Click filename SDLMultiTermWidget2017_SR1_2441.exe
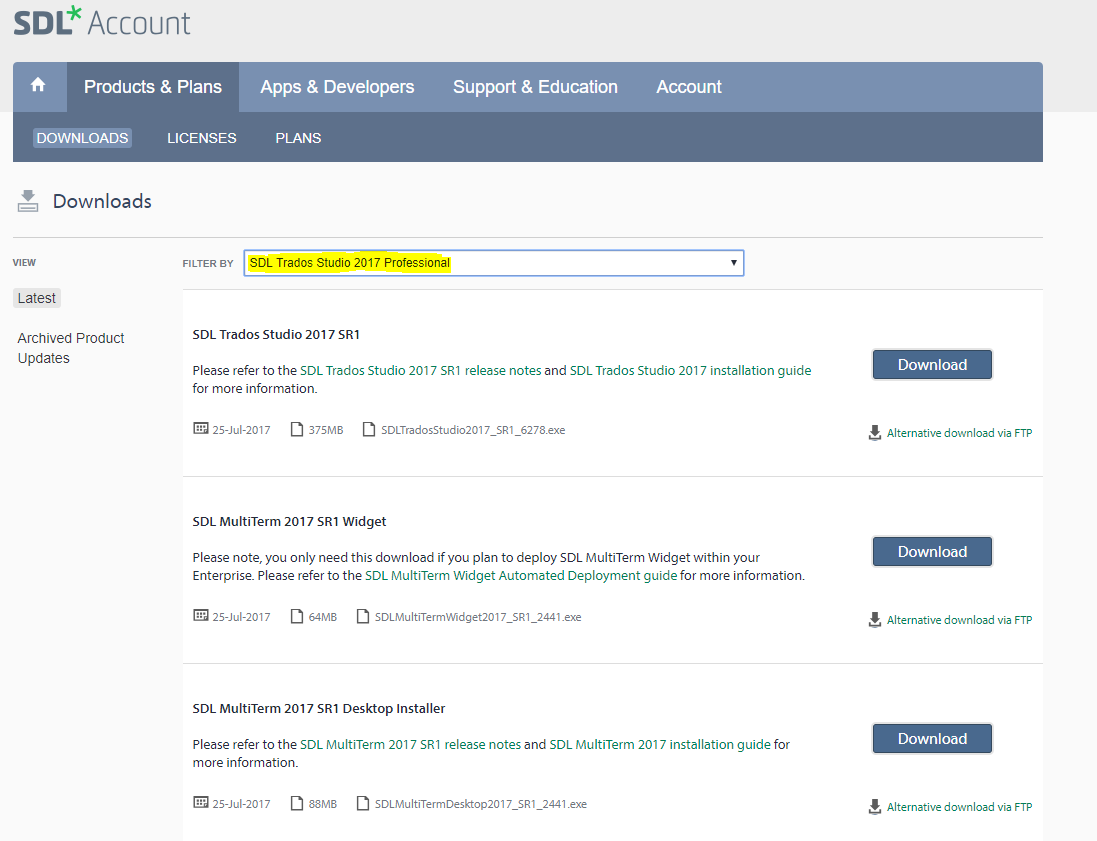Viewport: 1097px width, 841px height. pos(478,616)
